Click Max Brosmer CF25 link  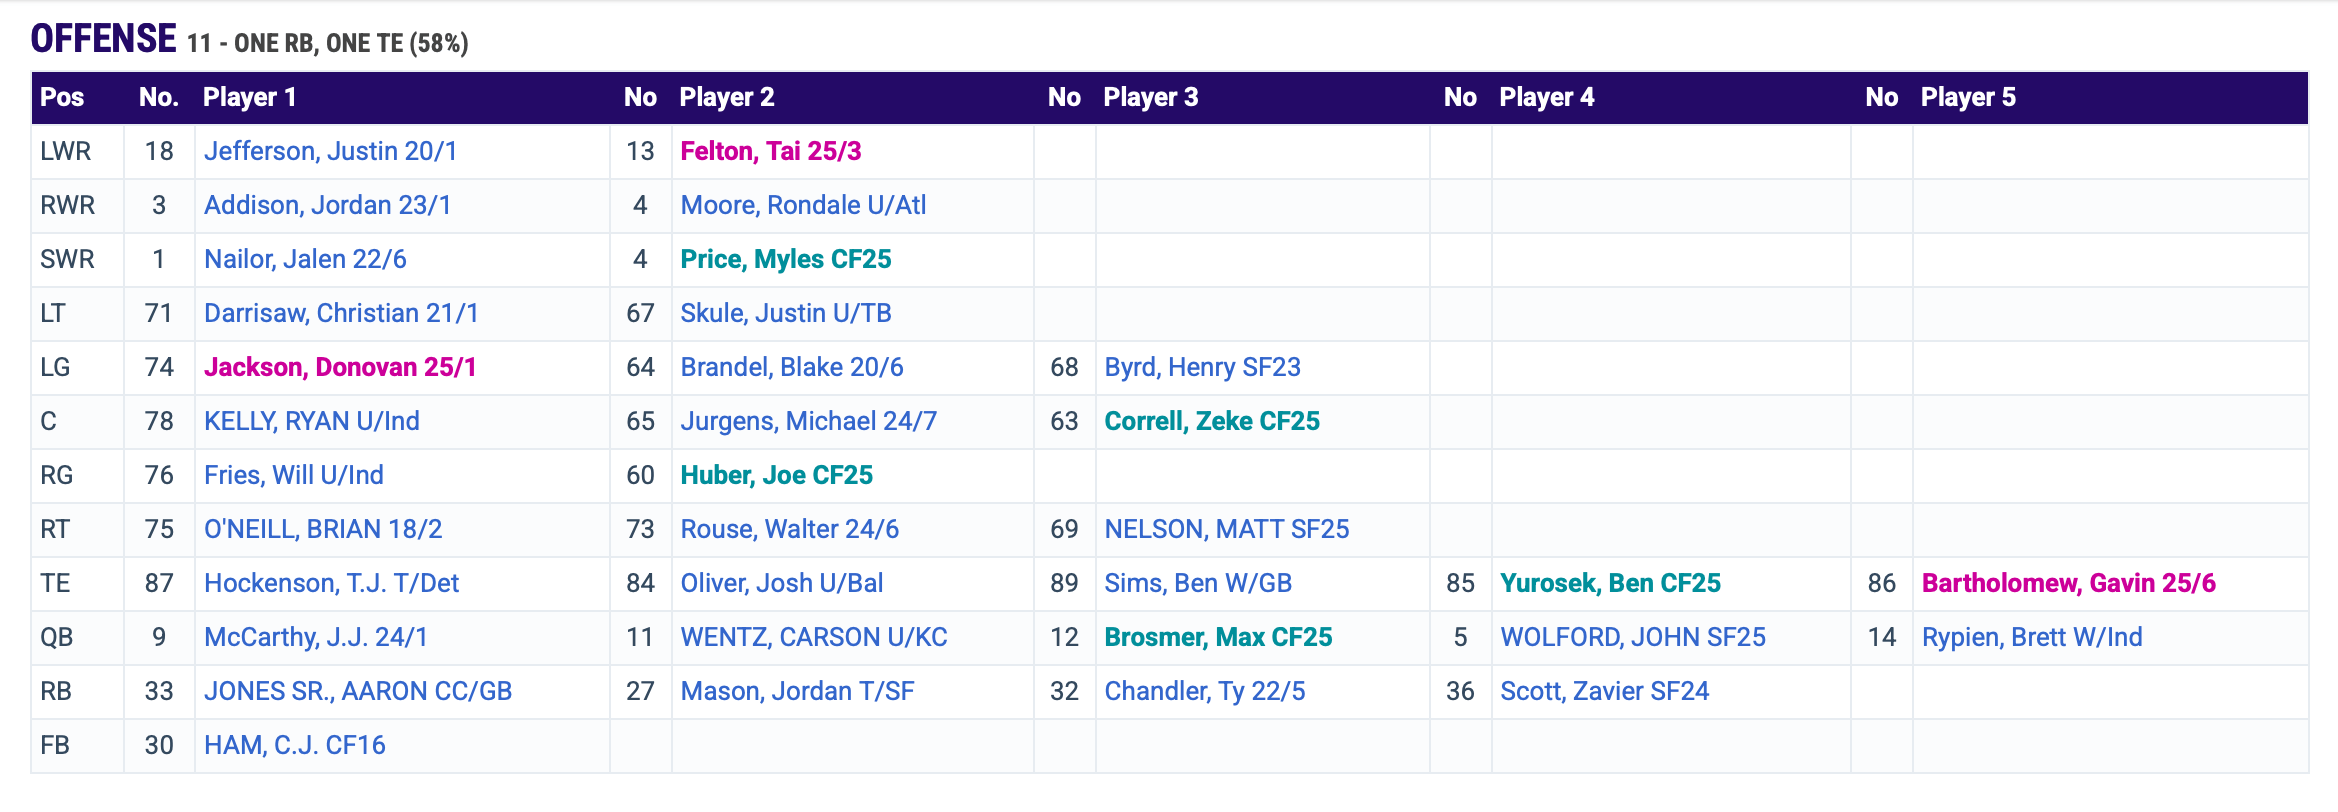1217,637
